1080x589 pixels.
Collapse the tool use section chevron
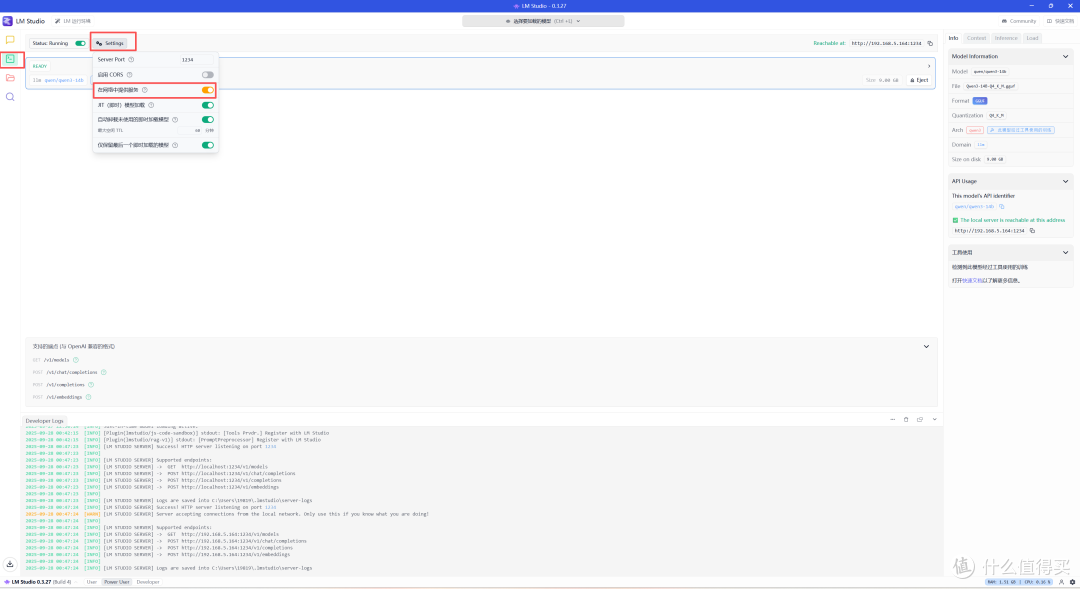pyautogui.click(x=1066, y=253)
